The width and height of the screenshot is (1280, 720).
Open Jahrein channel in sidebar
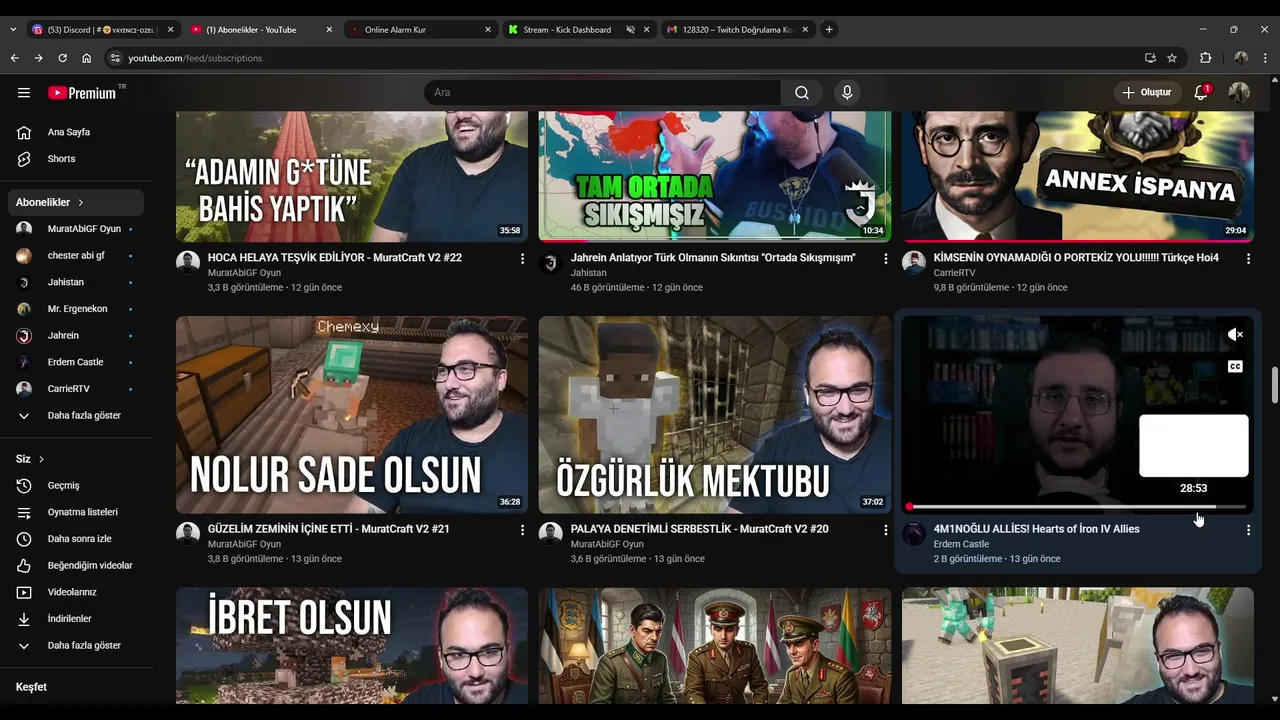coord(78,336)
